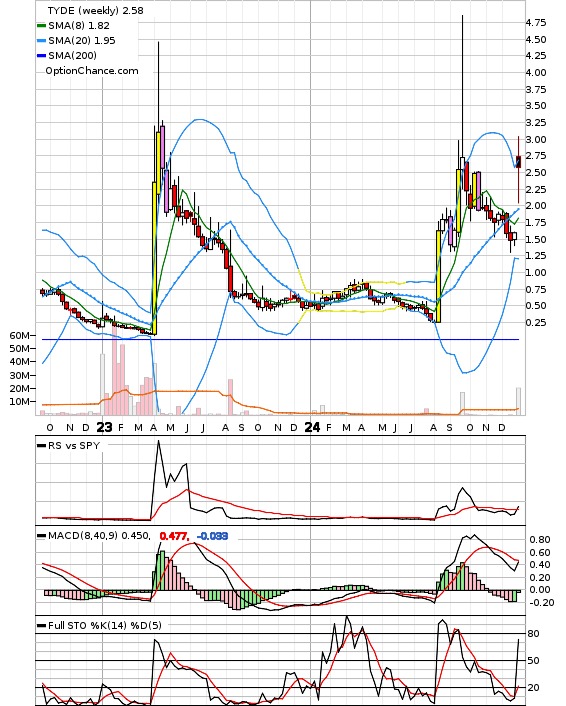Click the 2.00 price axis label
Screen dimensions: 566x706
coord(536,206)
